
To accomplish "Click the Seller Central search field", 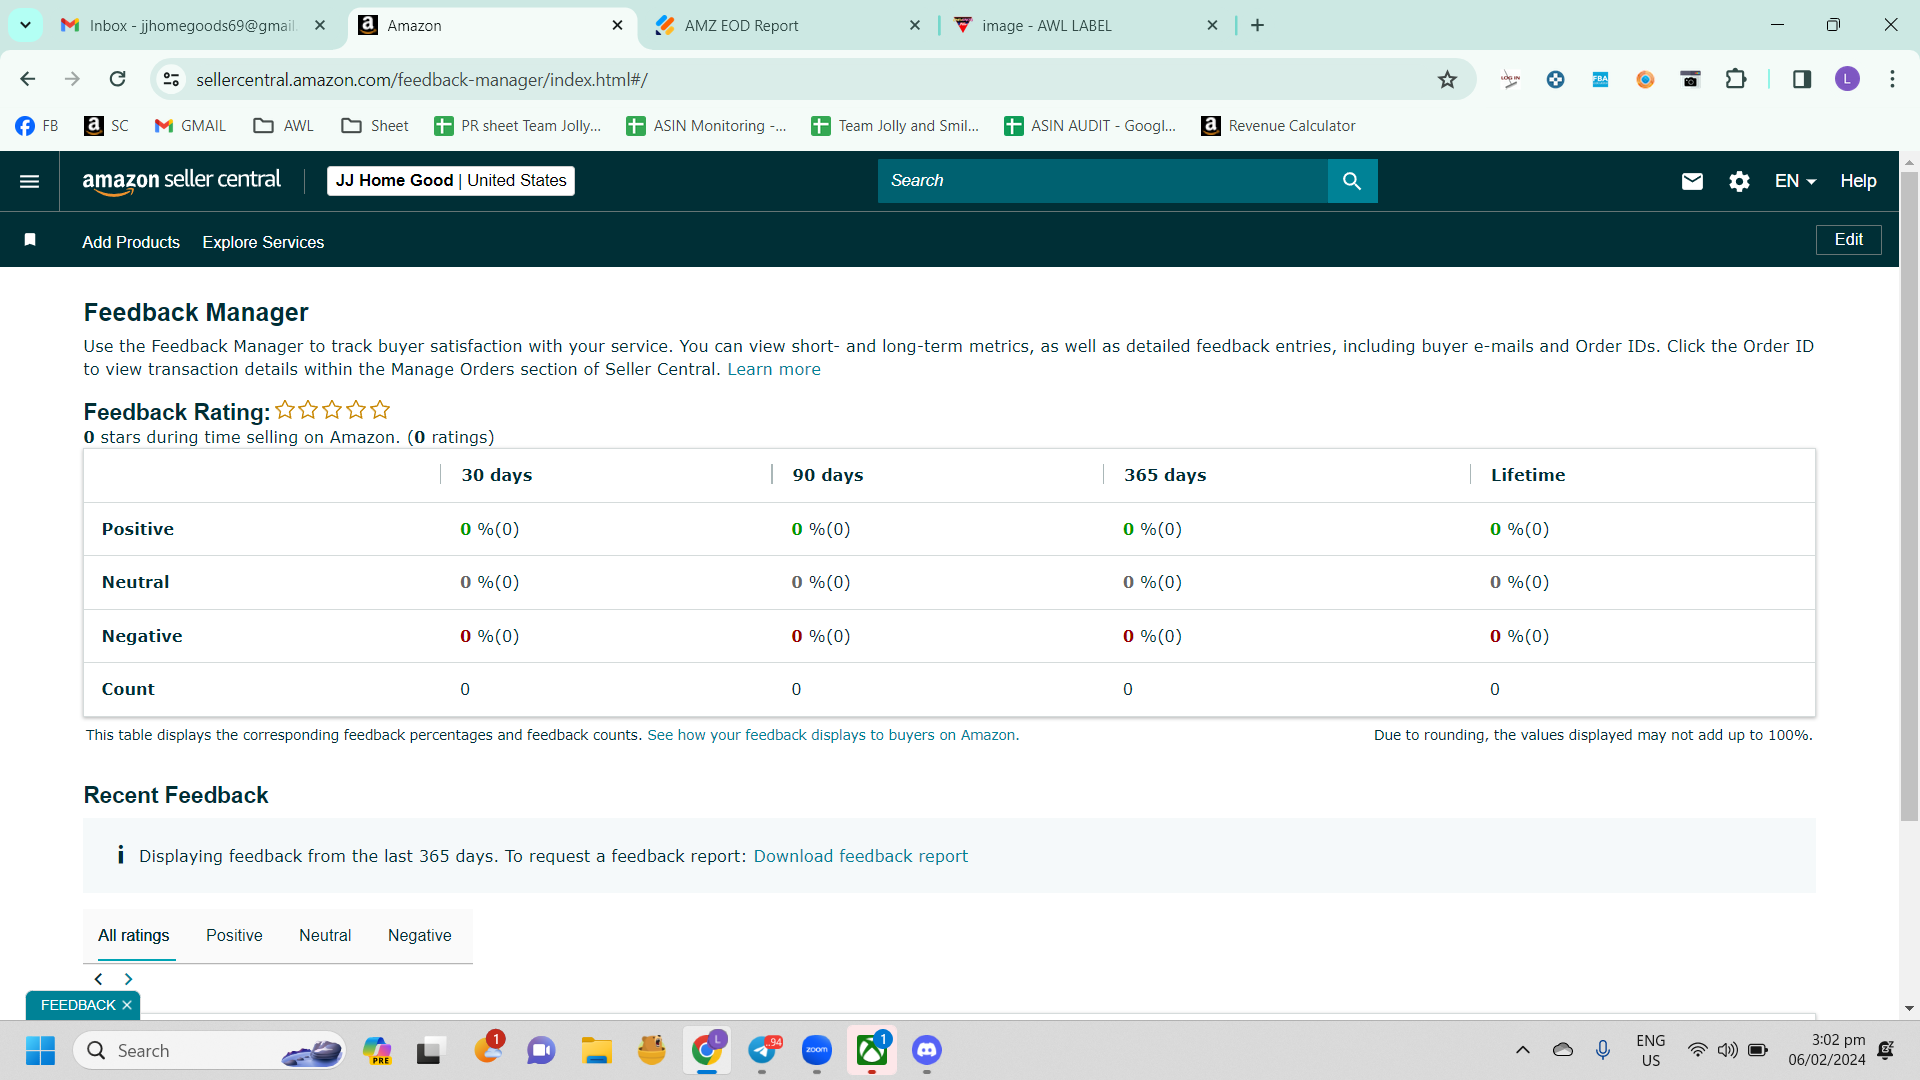I will [x=1102, y=181].
